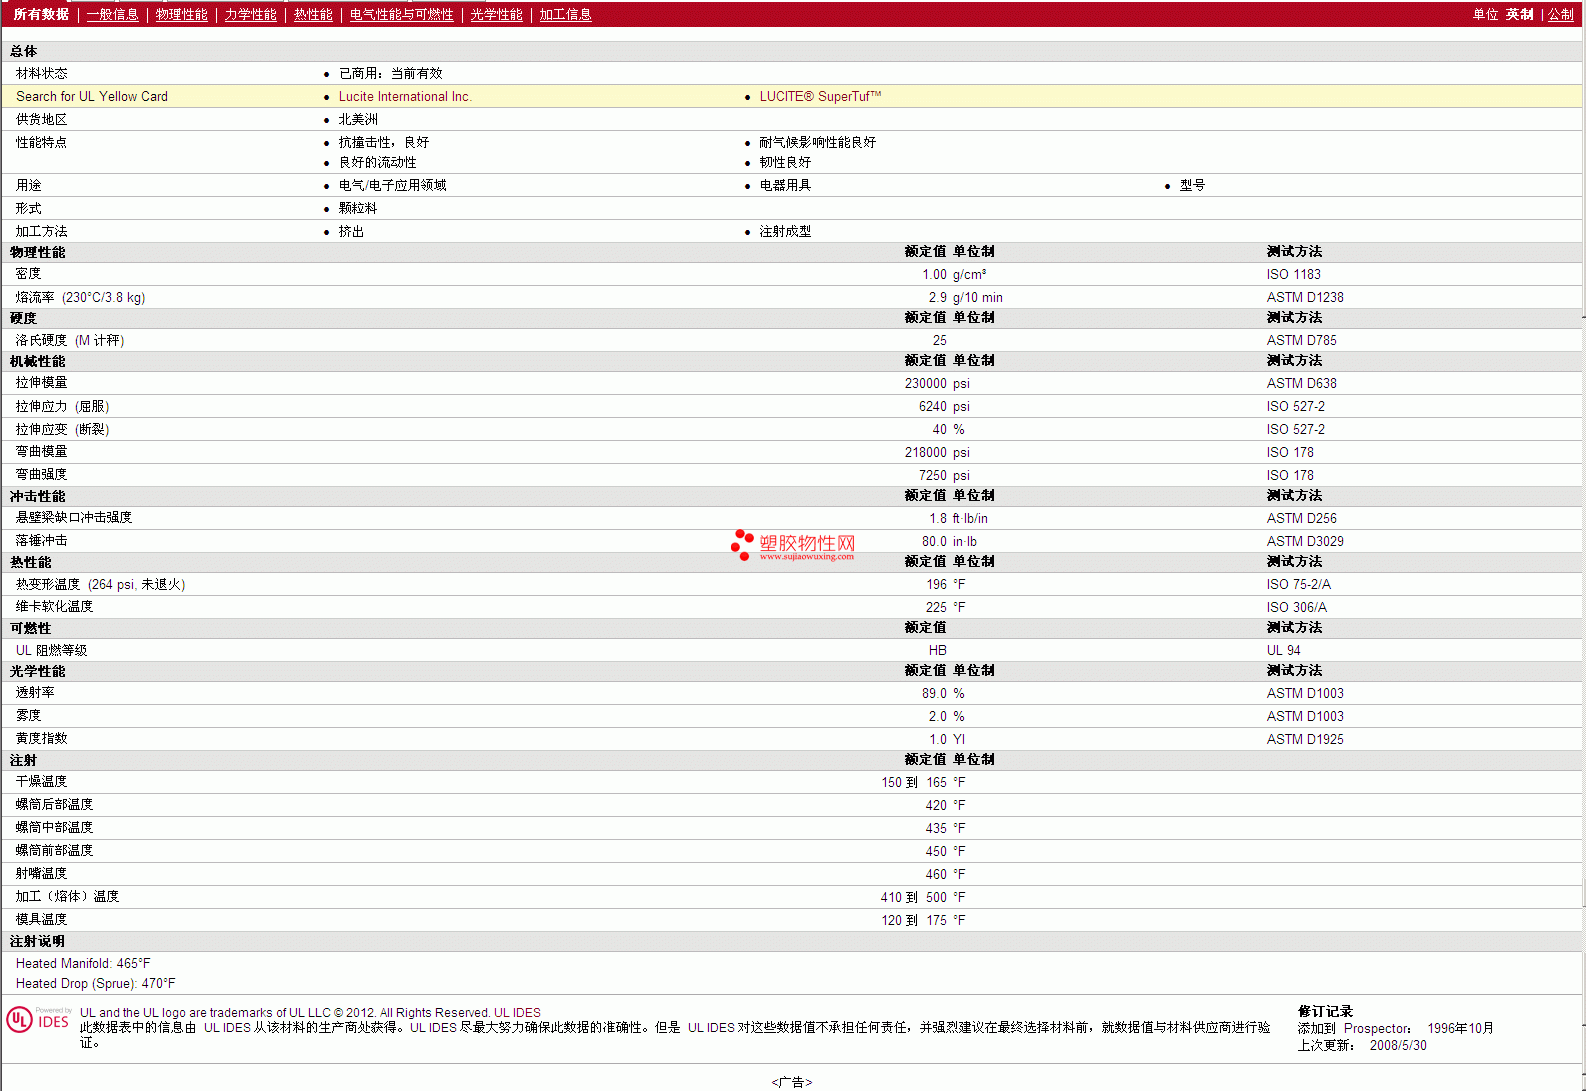Click the 射嘴温度 value 460
The height and width of the screenshot is (1091, 1586).
pos(937,875)
